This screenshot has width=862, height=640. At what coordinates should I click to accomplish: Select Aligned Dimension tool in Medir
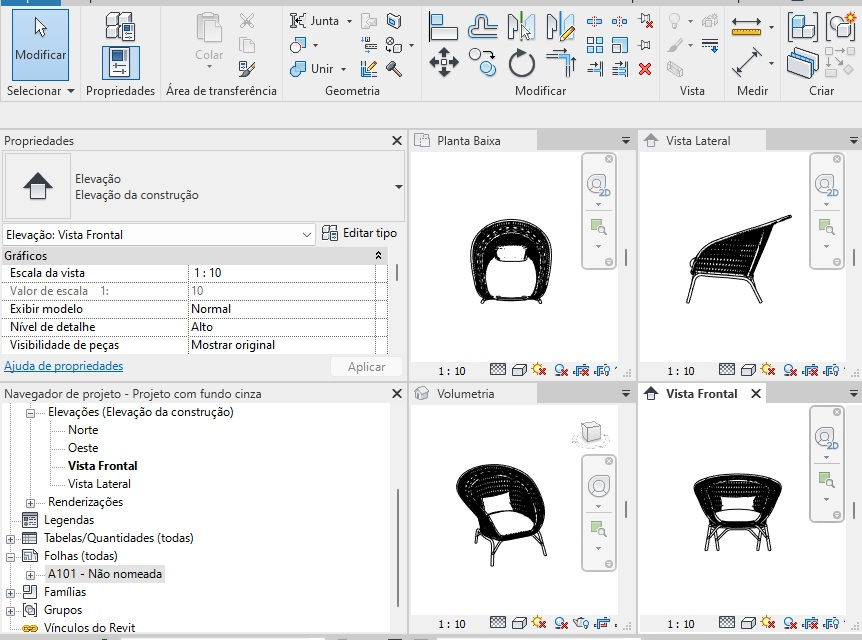[746, 26]
